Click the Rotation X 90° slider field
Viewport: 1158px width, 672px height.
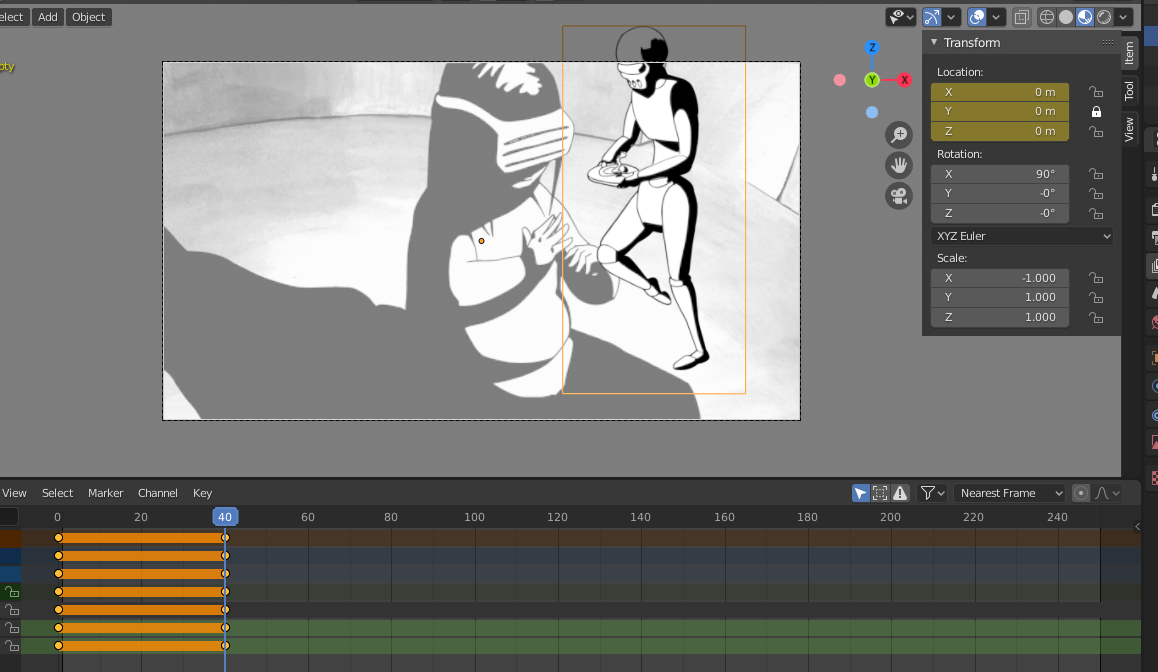point(1000,174)
